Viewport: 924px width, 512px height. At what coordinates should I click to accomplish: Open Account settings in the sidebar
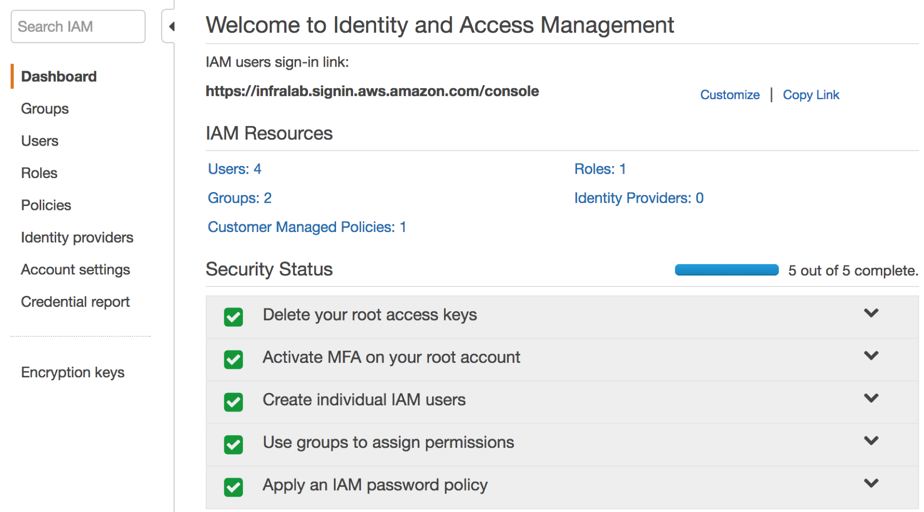click(75, 269)
